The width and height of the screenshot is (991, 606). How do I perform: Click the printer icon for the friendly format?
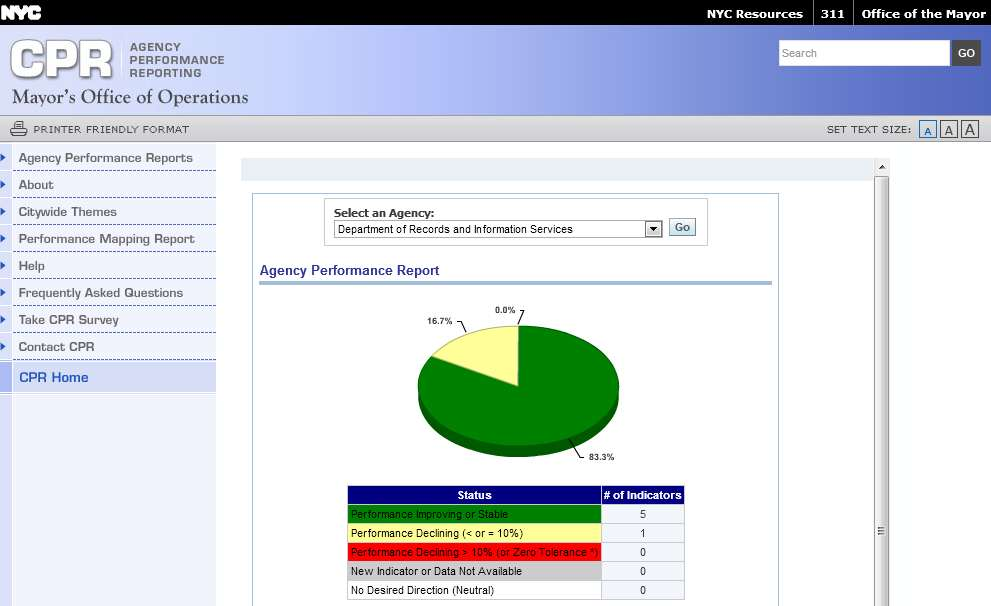point(18,129)
